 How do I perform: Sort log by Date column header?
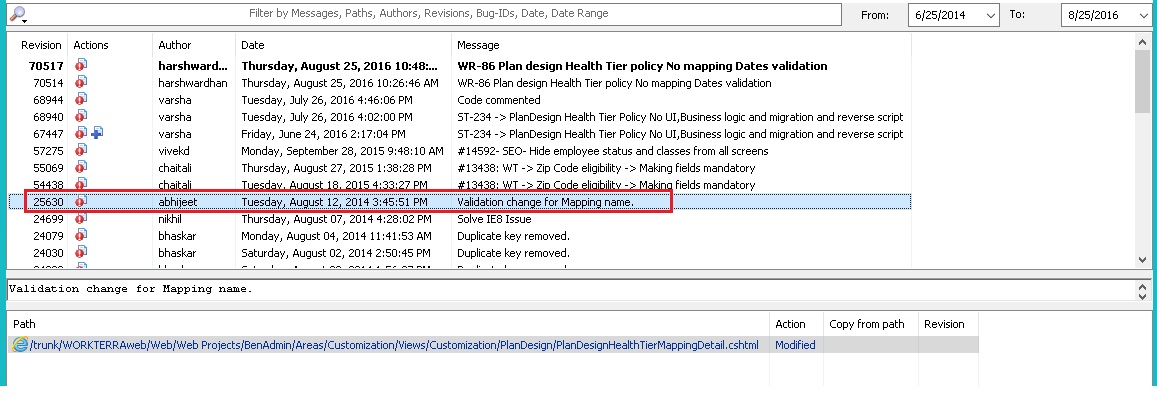[253, 45]
